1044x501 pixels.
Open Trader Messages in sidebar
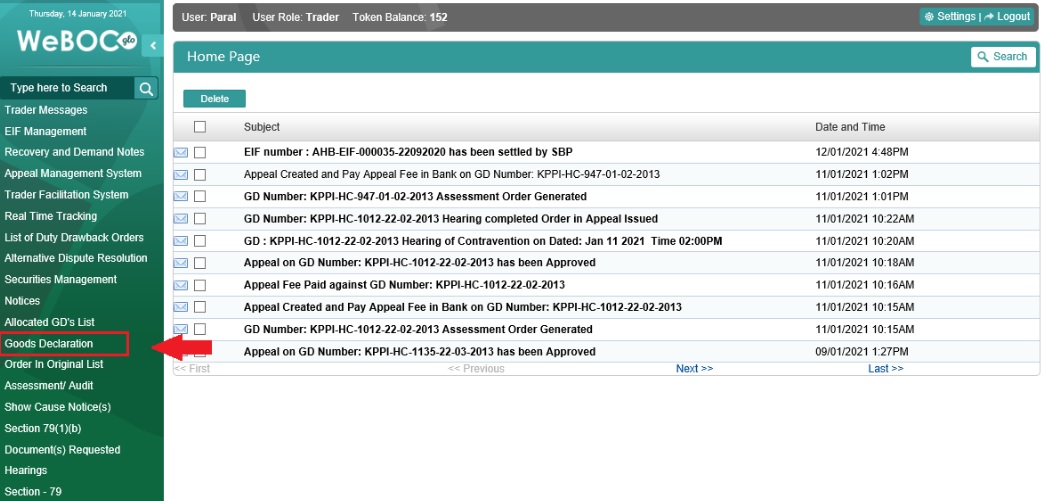(x=46, y=110)
